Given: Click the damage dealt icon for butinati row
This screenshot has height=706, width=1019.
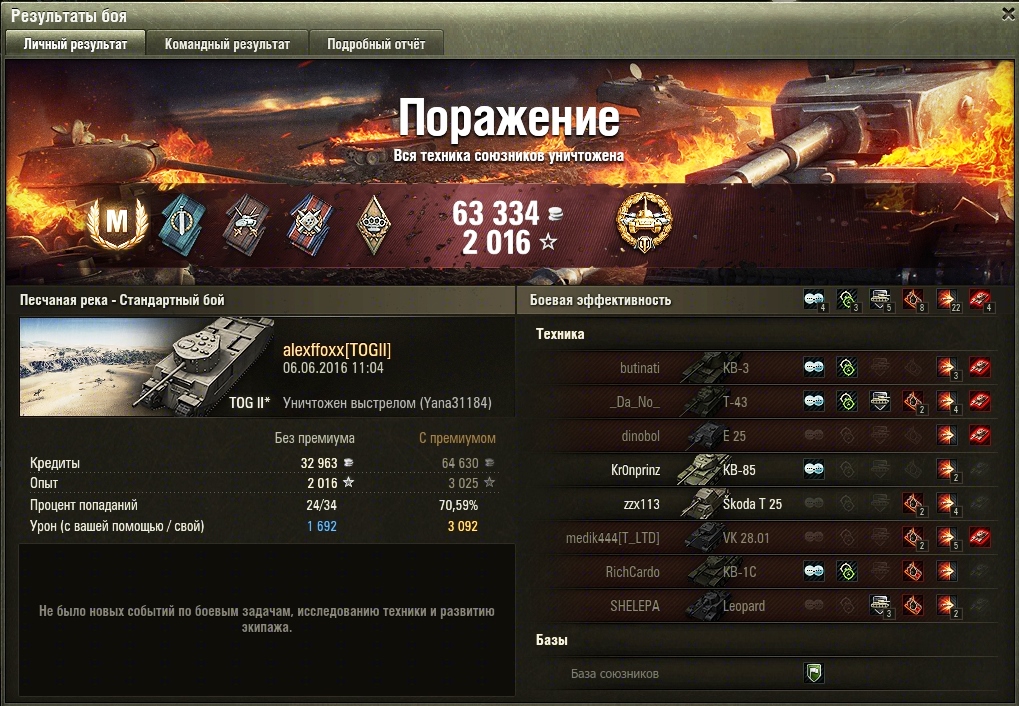Looking at the screenshot, I should pos(946,367).
